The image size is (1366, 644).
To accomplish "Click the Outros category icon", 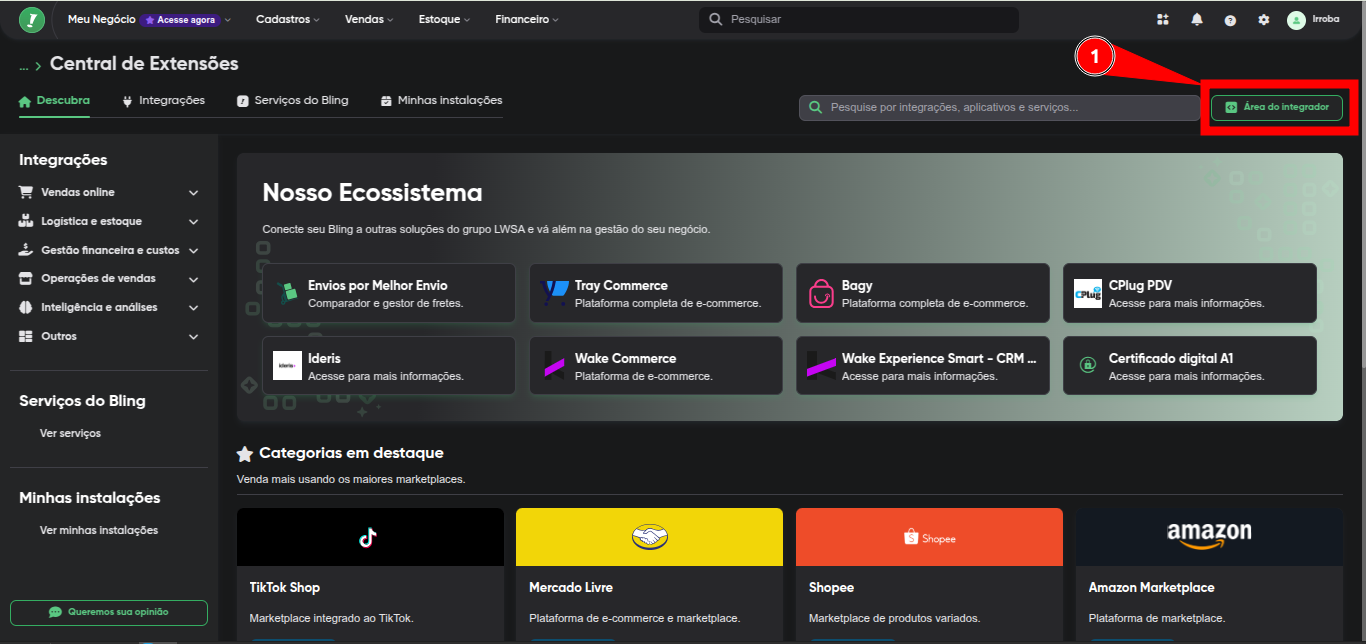I will tap(26, 336).
